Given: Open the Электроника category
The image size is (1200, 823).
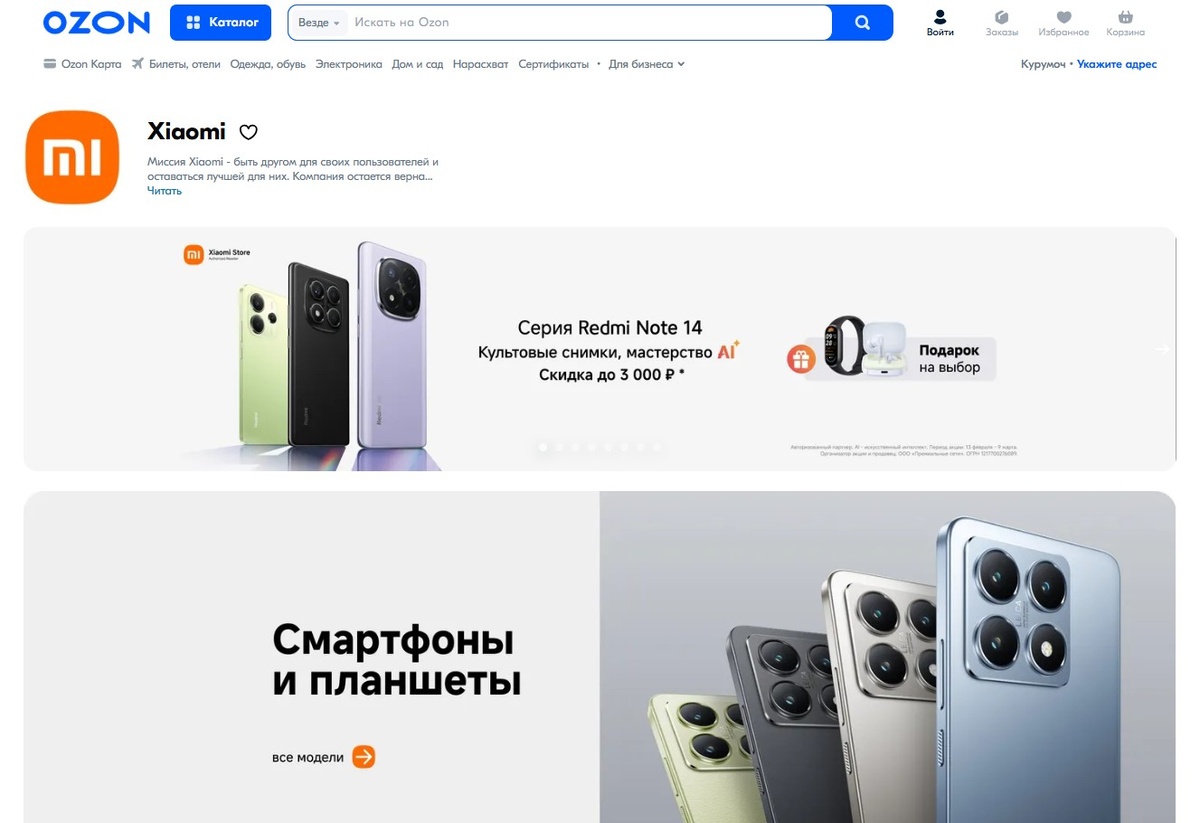Looking at the screenshot, I should (x=349, y=64).
